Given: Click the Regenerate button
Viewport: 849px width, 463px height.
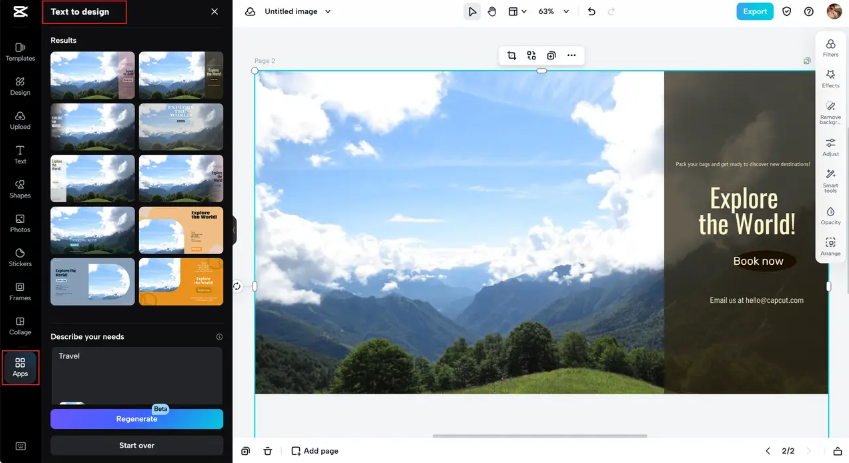Looking at the screenshot, I should click(137, 419).
